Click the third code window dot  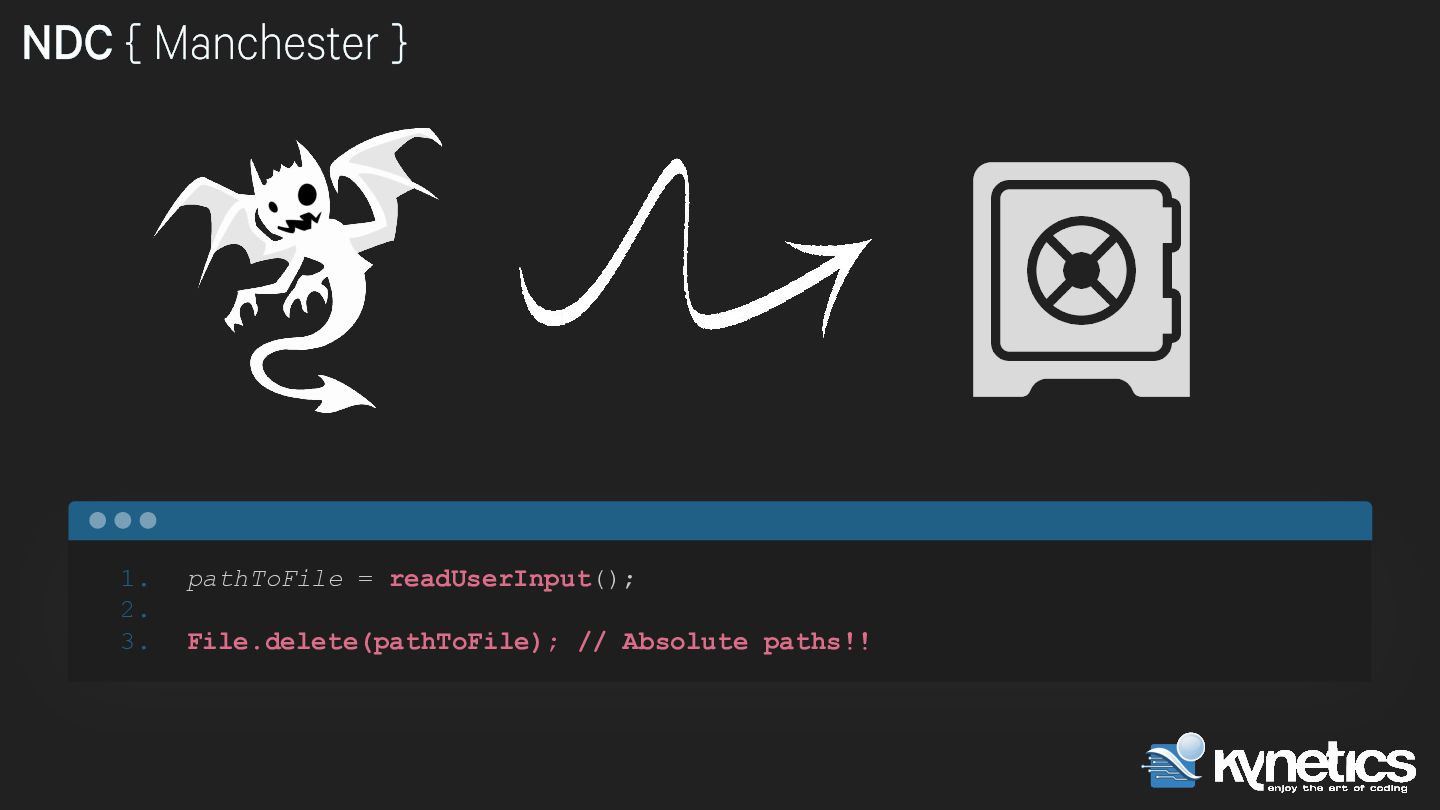(x=148, y=520)
